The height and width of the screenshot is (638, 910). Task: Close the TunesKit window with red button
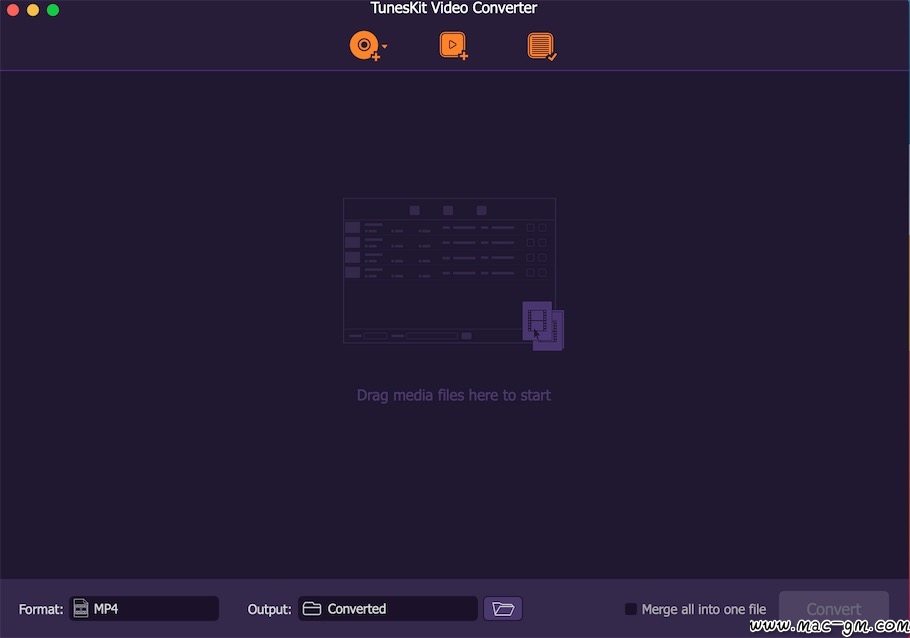(13, 10)
